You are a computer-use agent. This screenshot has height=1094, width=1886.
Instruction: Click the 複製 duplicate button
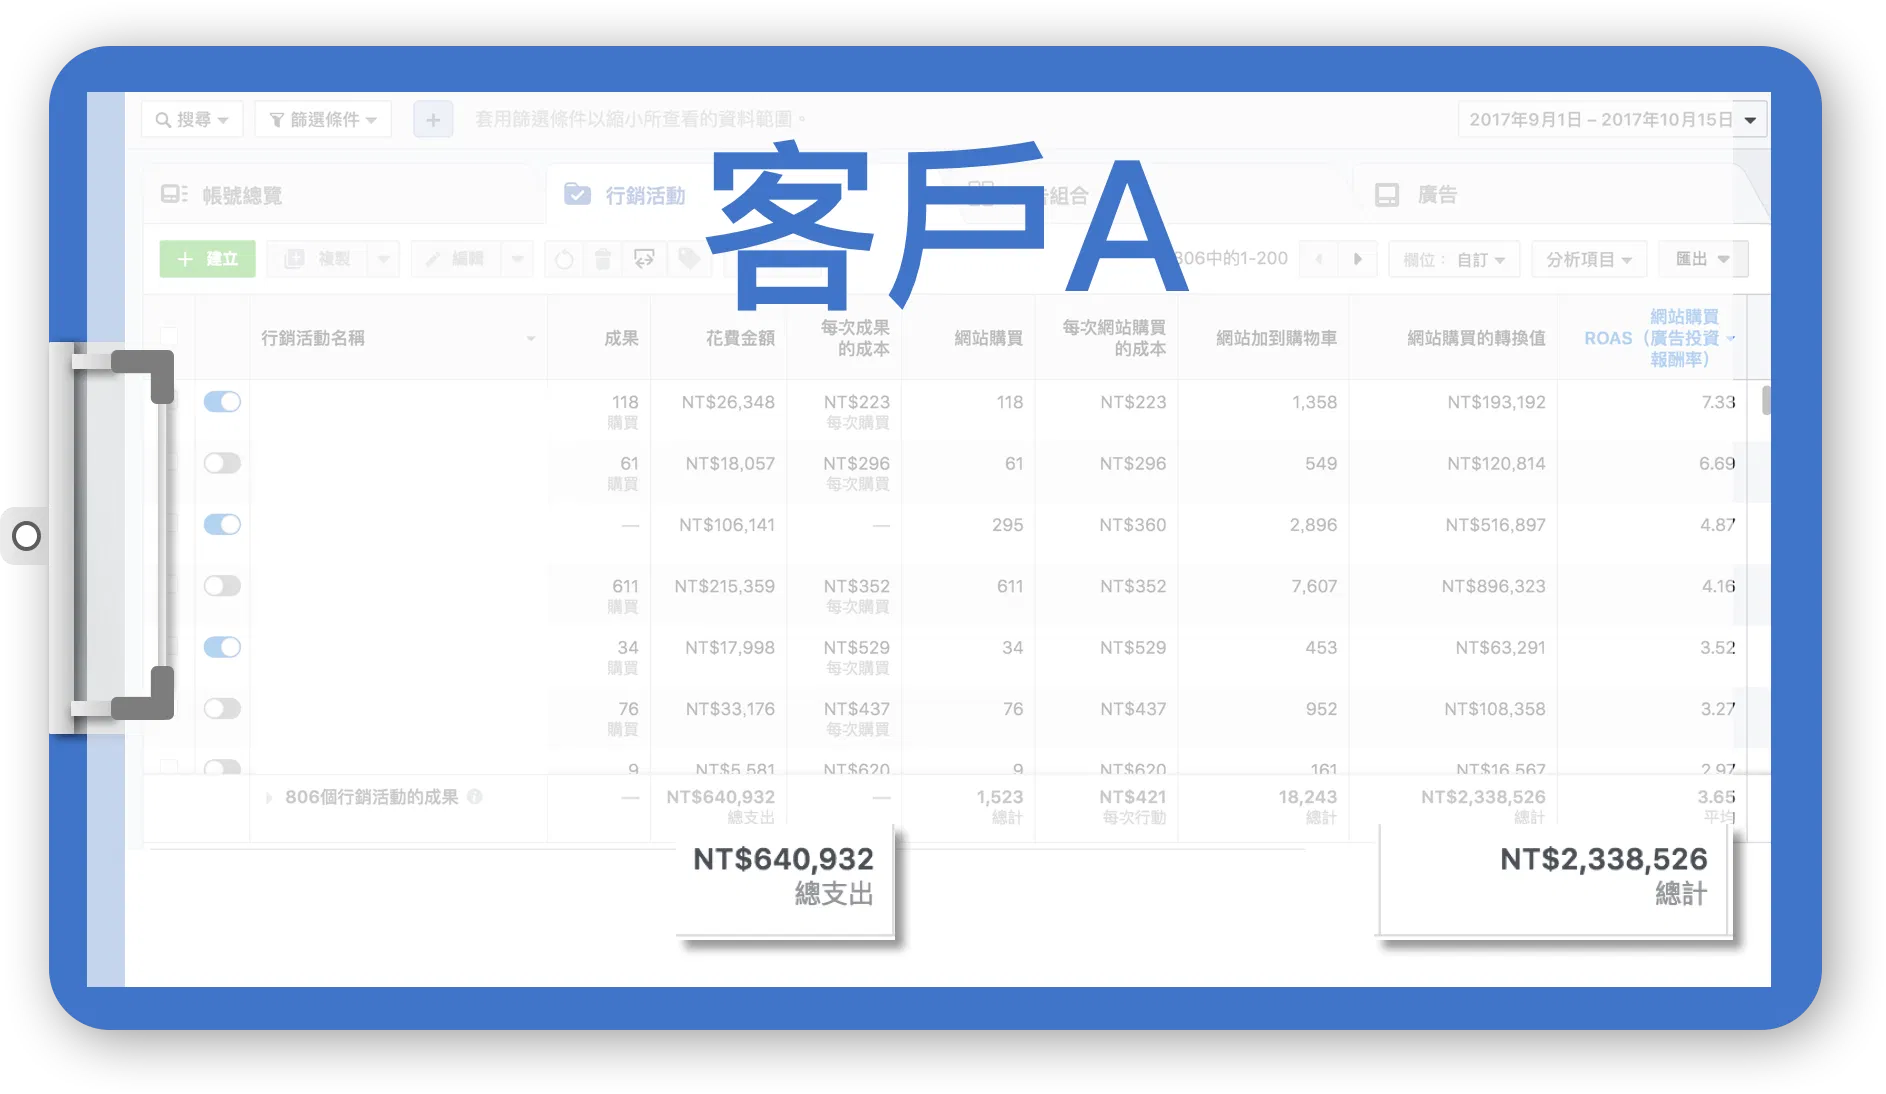318,260
